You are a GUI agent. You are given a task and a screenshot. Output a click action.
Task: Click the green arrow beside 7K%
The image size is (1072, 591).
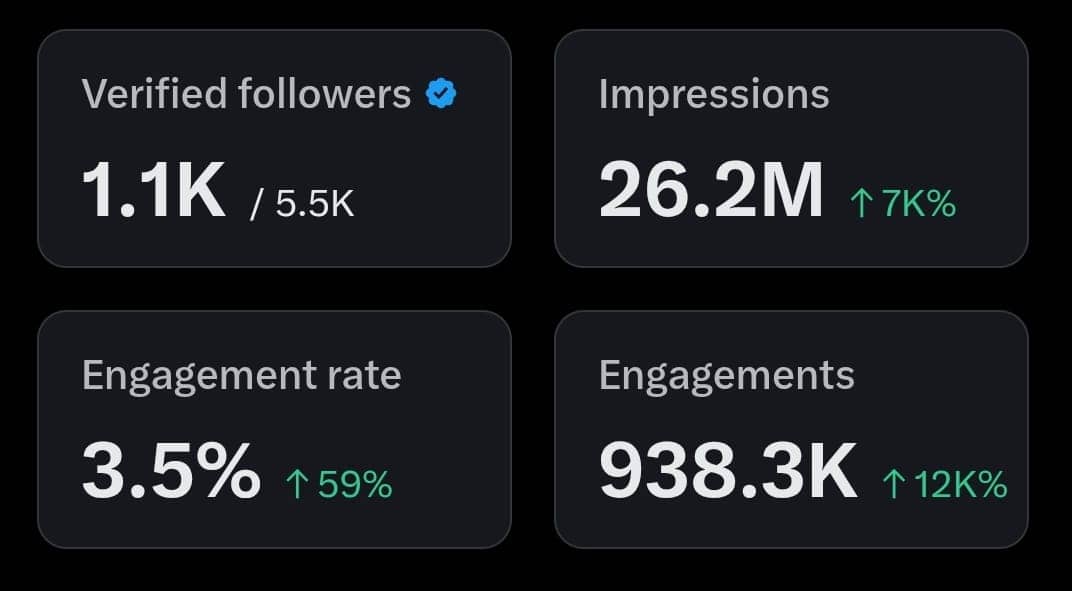[x=861, y=204]
